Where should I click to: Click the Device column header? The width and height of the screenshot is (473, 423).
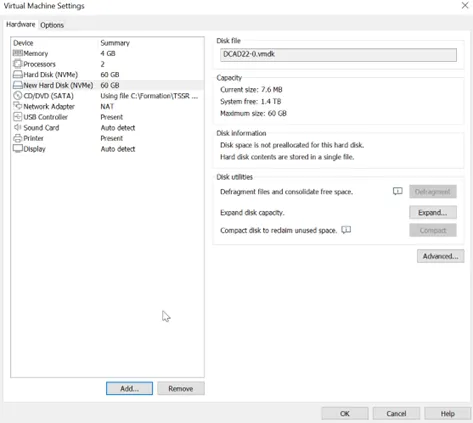[x=23, y=43]
